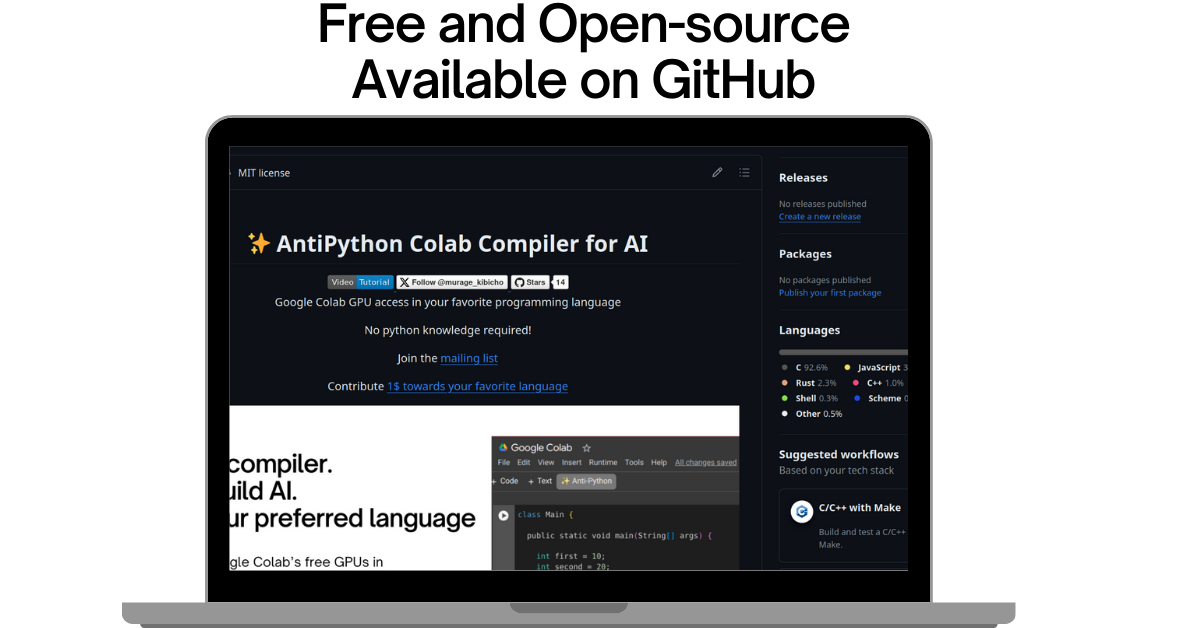Open the View menu in Colab image

tap(546, 463)
